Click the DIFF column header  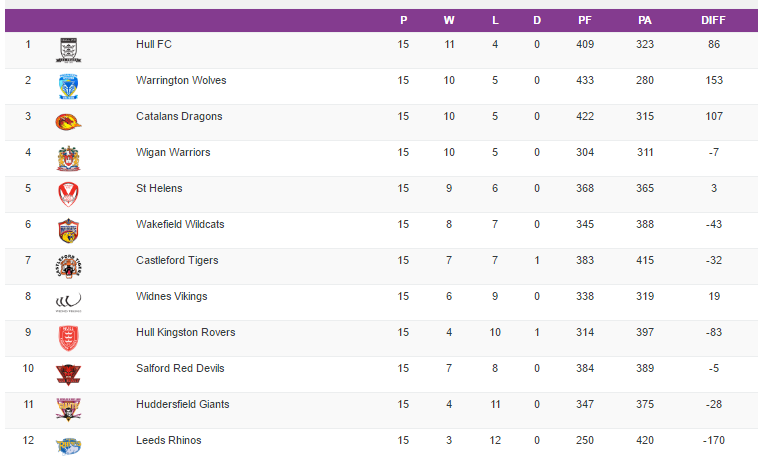click(x=714, y=20)
